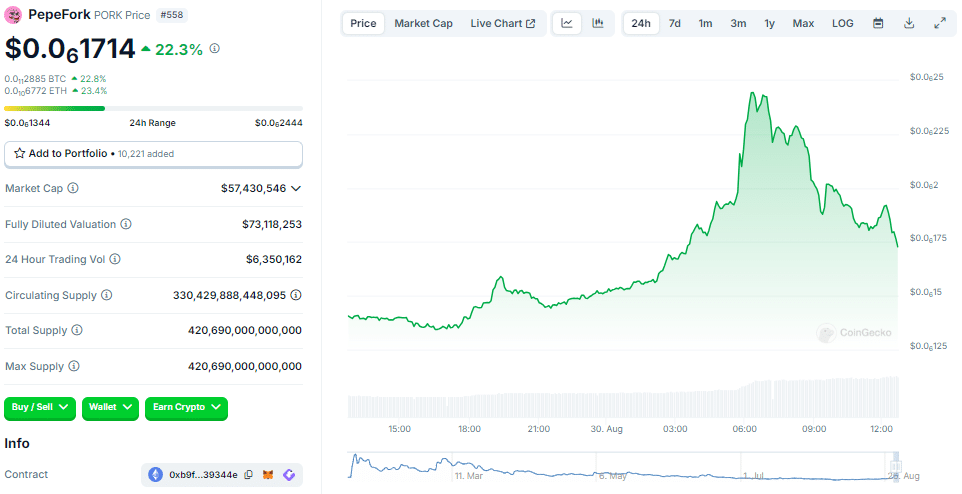Click the first 420,690,000,000,000 total supply value
962x494 pixels.
(x=245, y=330)
